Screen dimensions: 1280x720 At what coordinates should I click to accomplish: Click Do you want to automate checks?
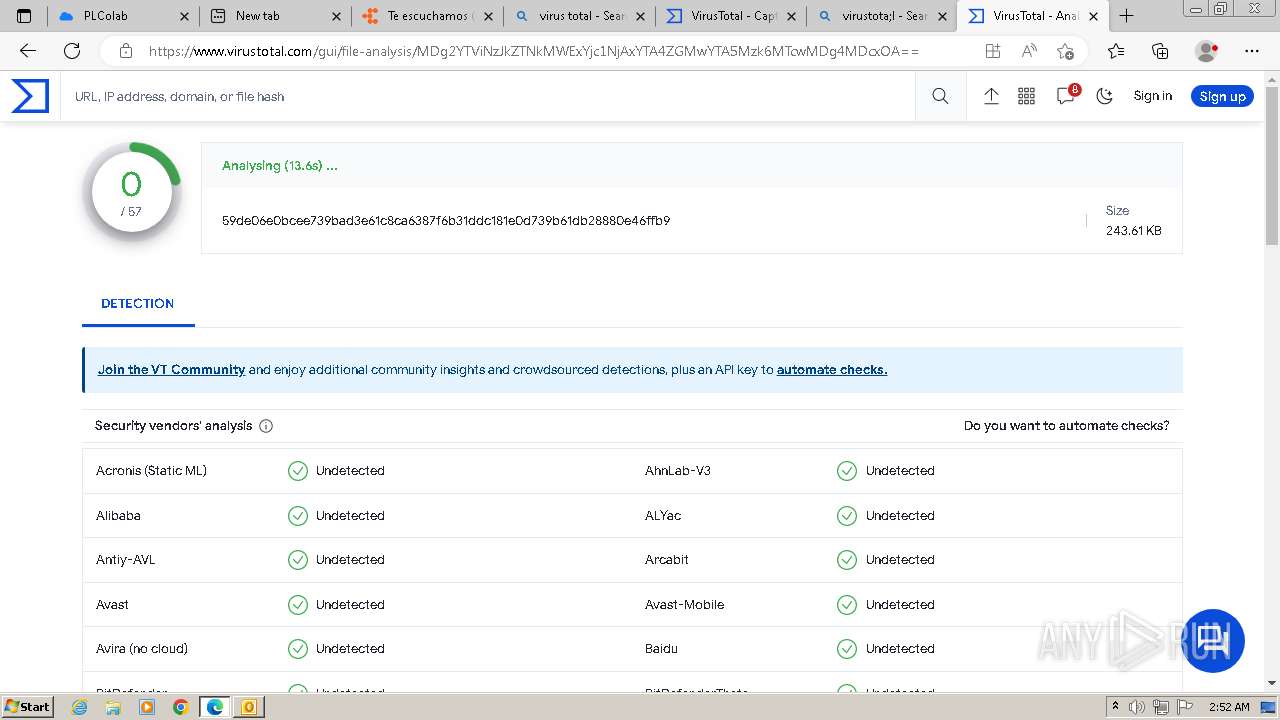pyautogui.click(x=1066, y=425)
